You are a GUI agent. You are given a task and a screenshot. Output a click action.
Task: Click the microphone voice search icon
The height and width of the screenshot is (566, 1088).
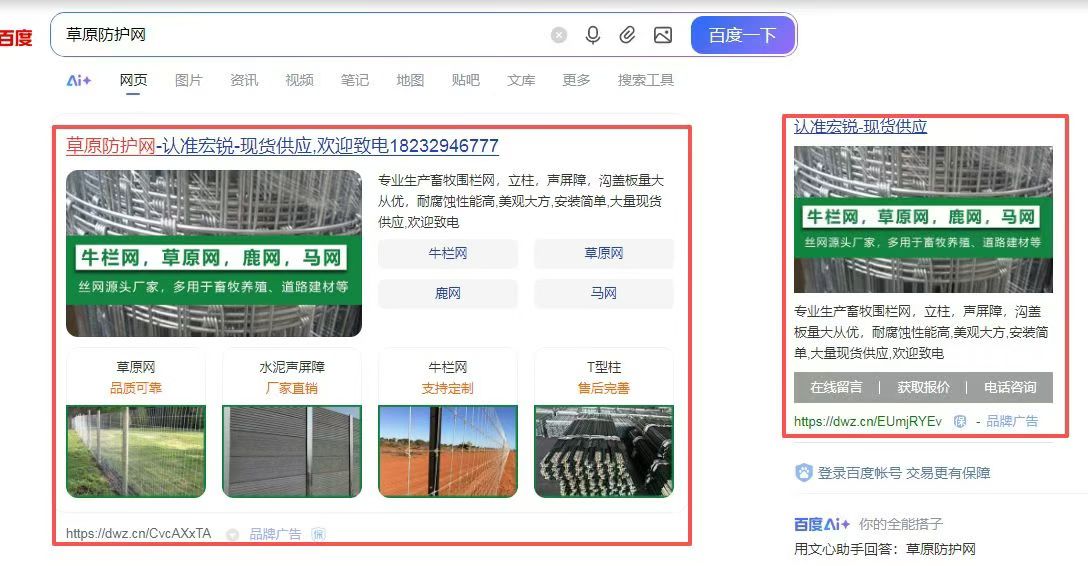point(593,35)
